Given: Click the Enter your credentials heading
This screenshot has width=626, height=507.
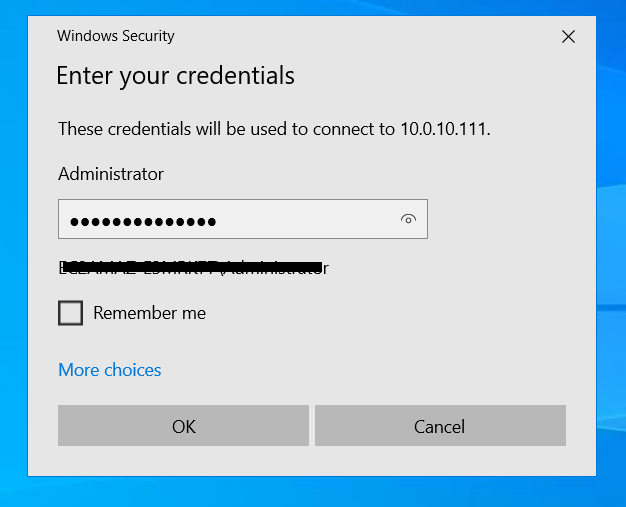Looking at the screenshot, I should (175, 75).
